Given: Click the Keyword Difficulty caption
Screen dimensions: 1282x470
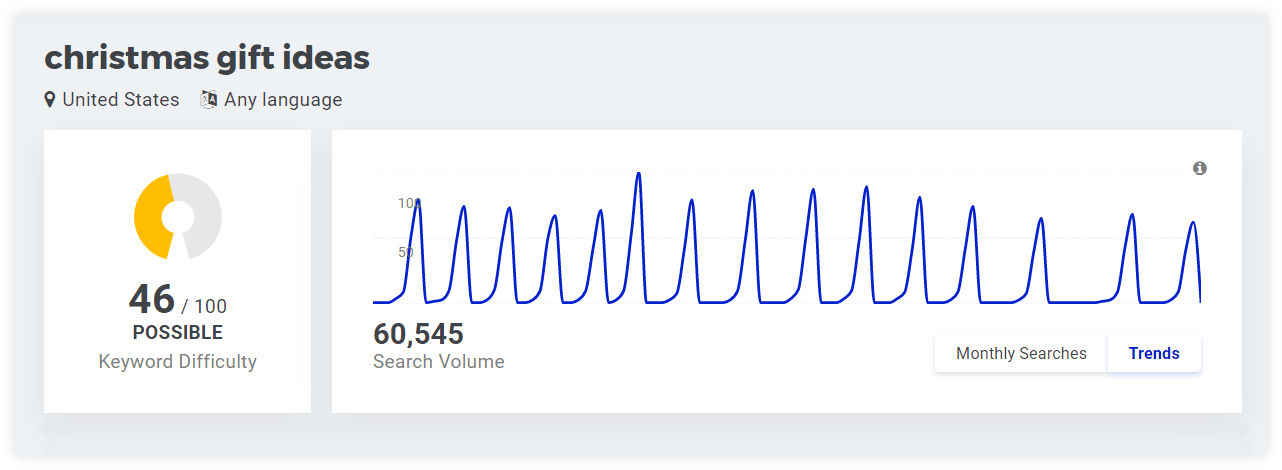Looking at the screenshot, I should point(178,362).
